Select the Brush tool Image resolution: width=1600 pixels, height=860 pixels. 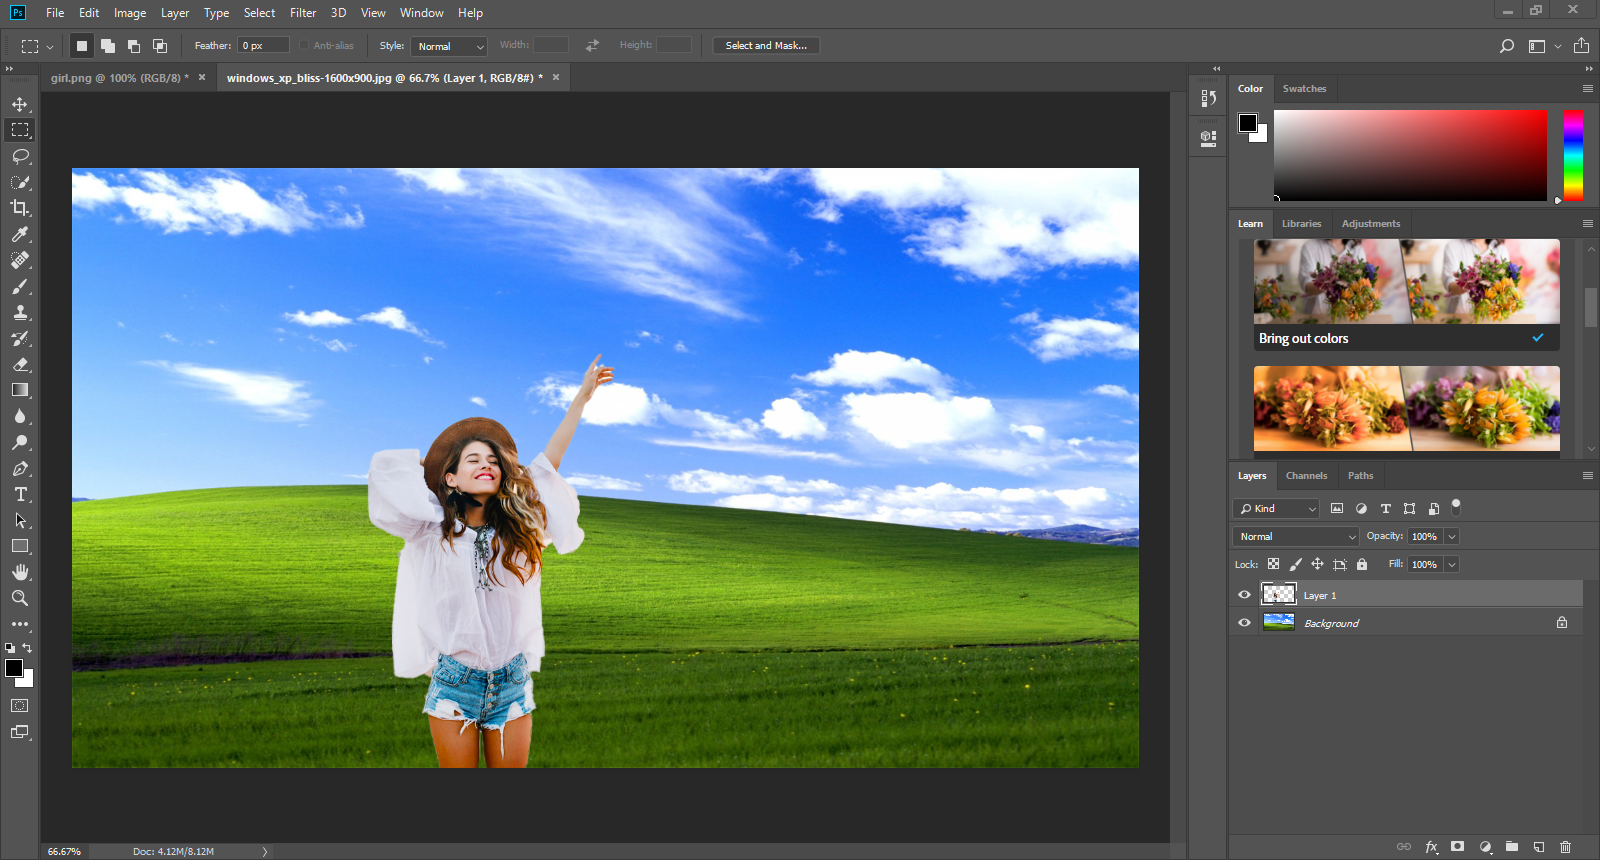[x=20, y=286]
